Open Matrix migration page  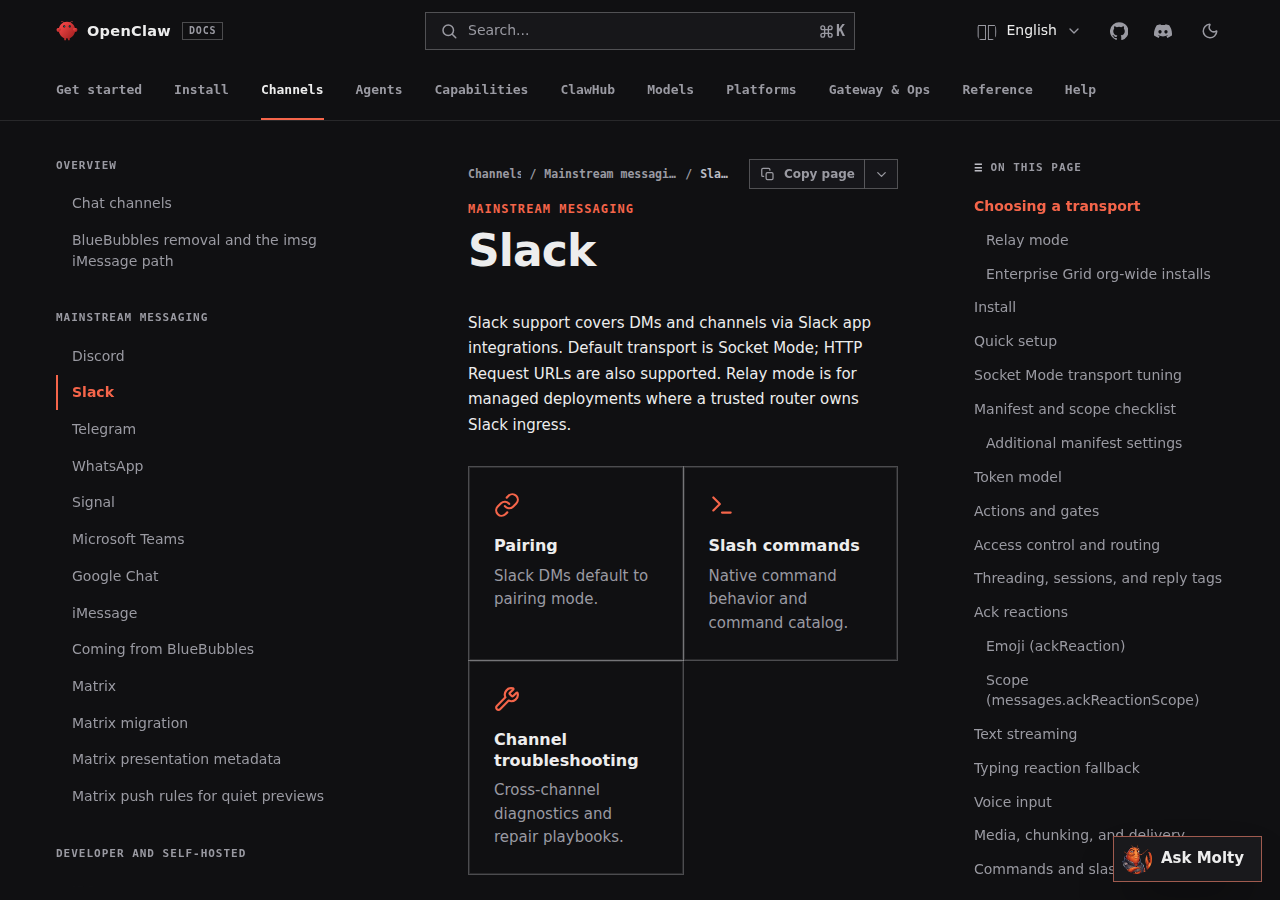[x=130, y=723]
